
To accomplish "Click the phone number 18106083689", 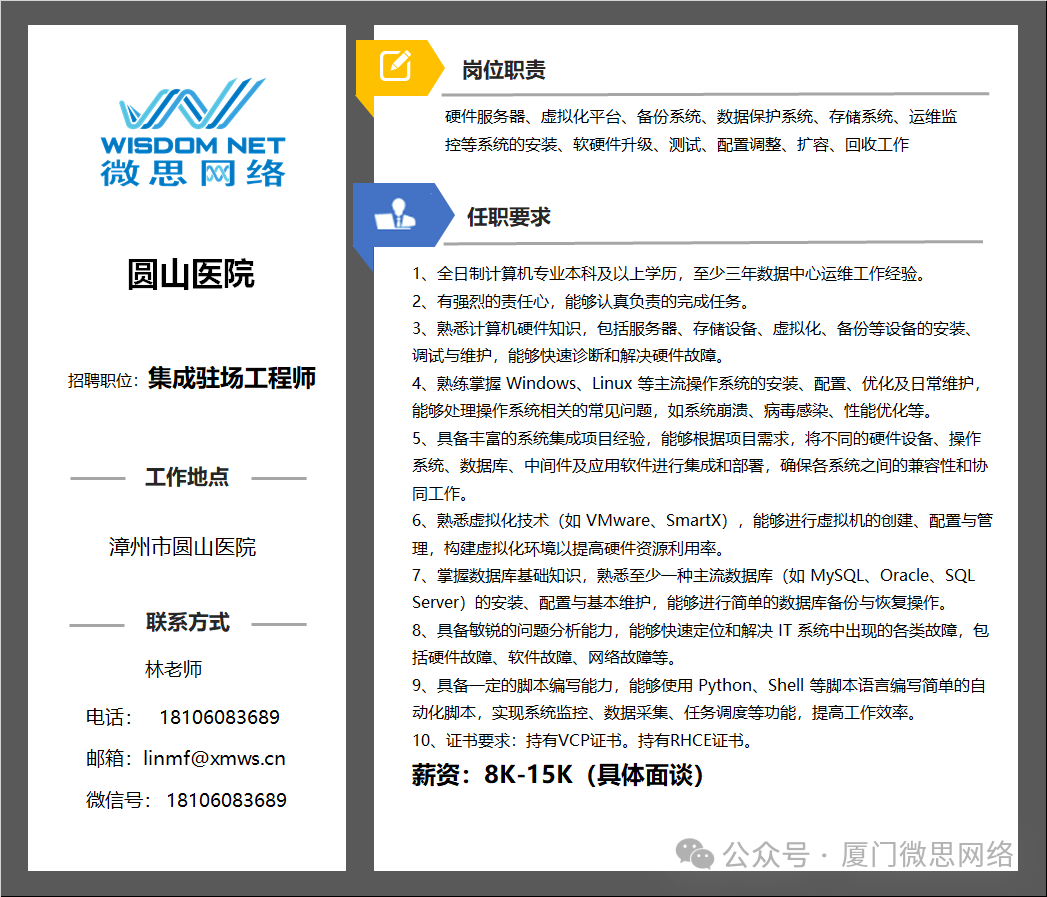I will point(219,717).
